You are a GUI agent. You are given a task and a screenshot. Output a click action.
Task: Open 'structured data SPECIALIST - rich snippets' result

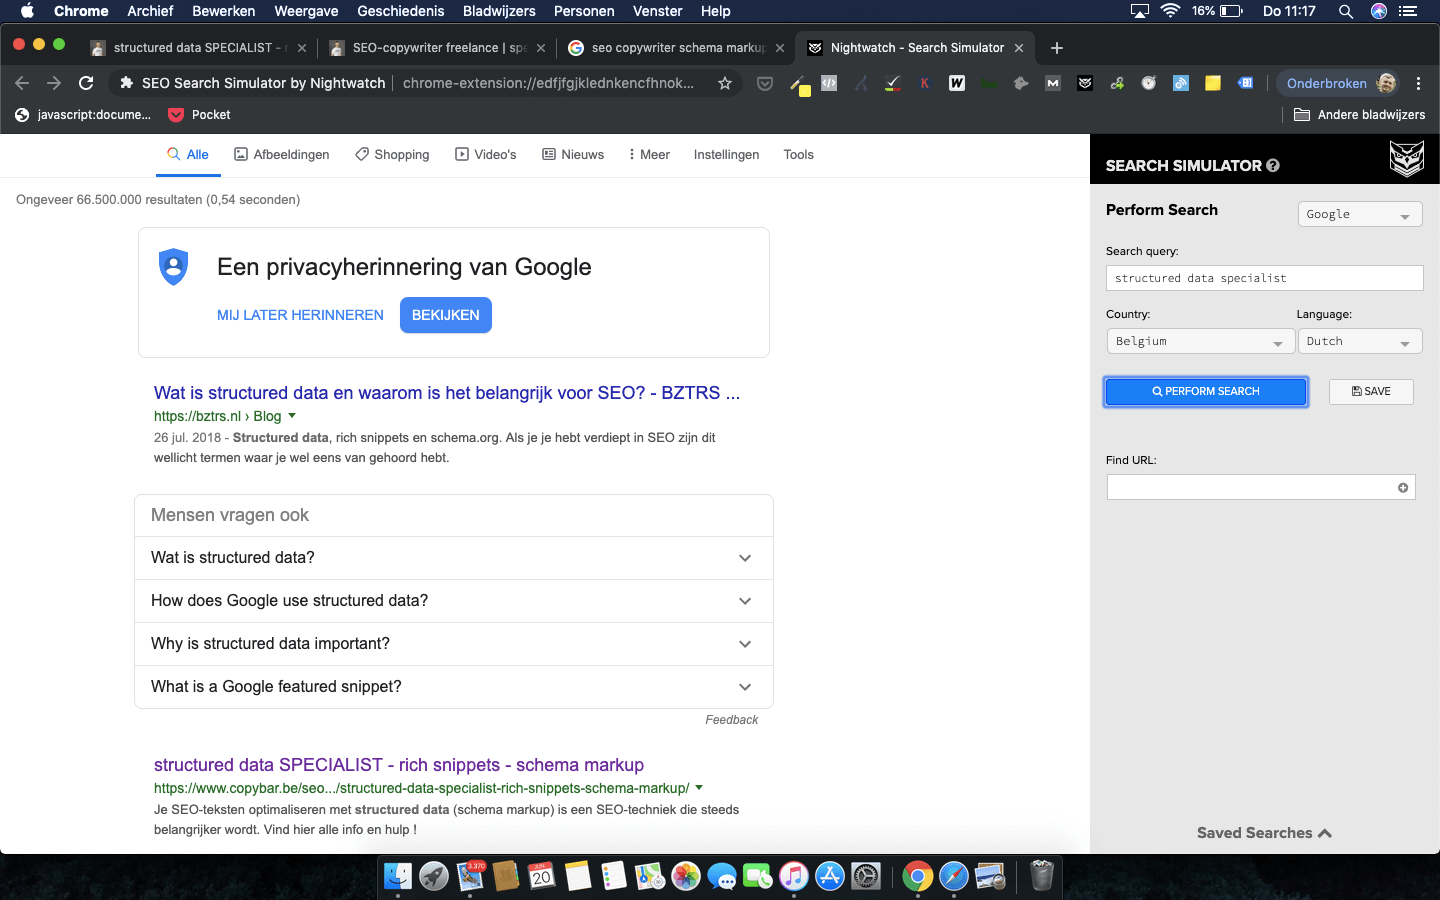click(399, 765)
